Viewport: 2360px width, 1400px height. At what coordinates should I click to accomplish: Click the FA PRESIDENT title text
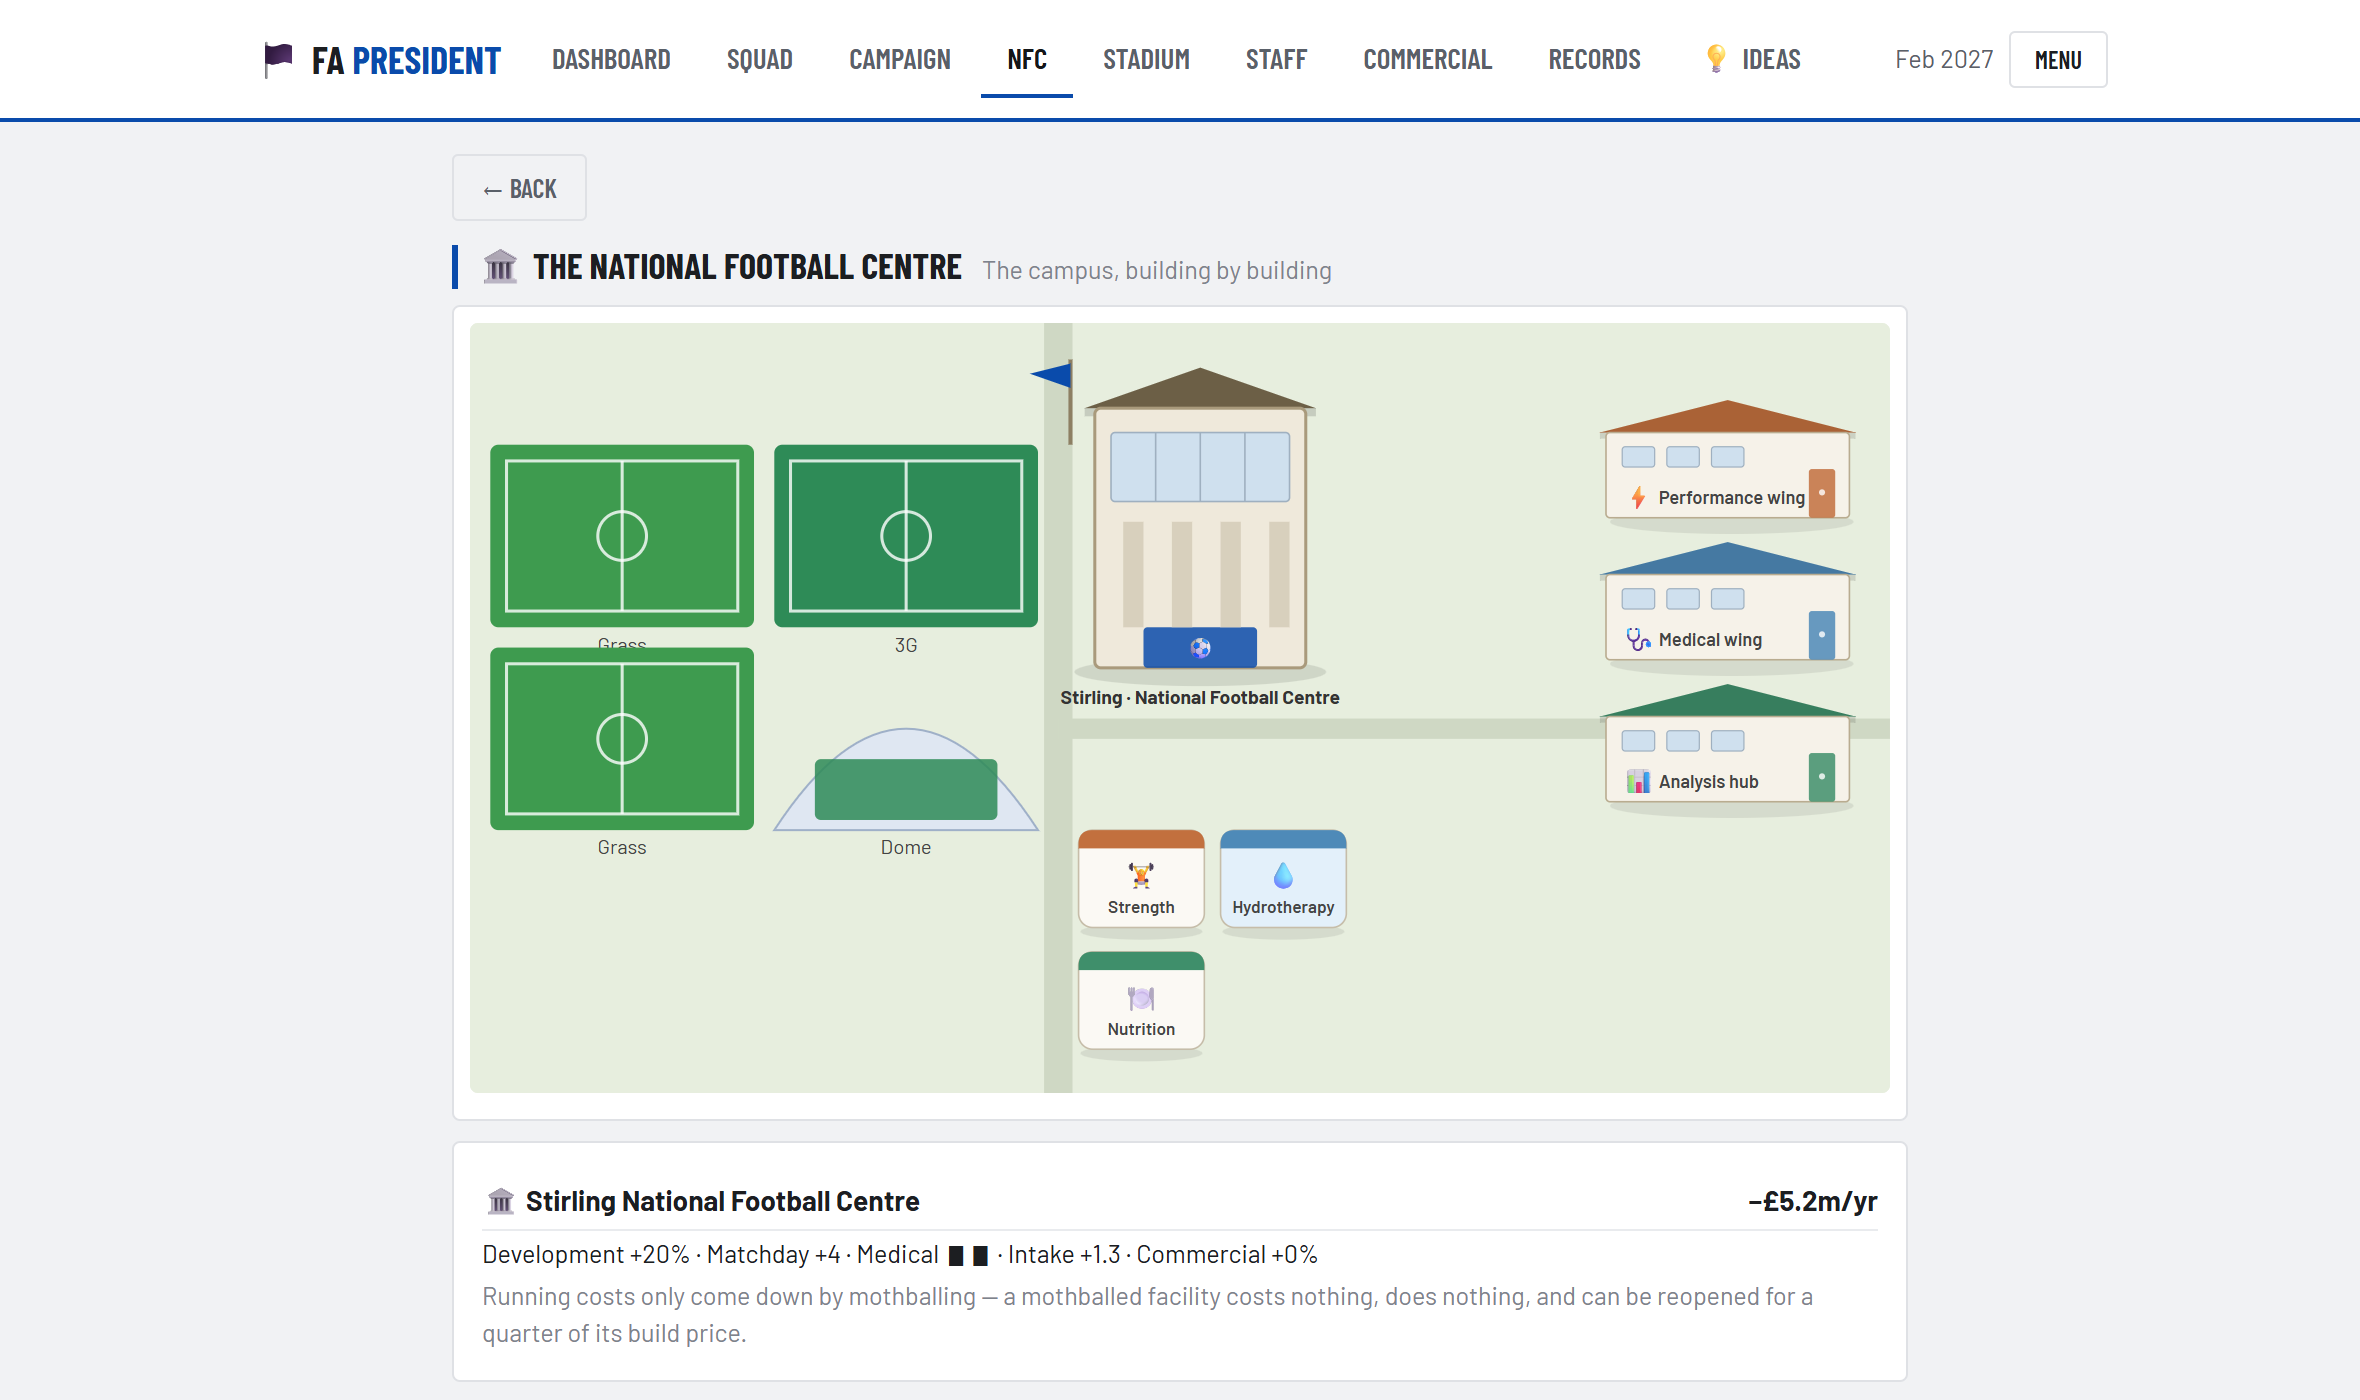(406, 61)
